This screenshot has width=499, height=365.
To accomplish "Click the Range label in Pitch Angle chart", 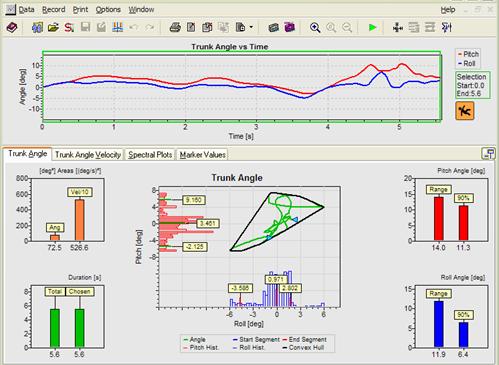I will 439,189.
